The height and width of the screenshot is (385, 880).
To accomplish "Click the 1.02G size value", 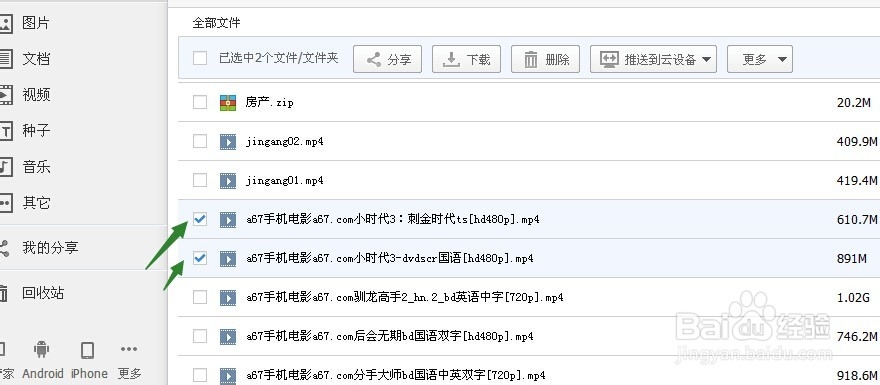I will (x=854, y=297).
